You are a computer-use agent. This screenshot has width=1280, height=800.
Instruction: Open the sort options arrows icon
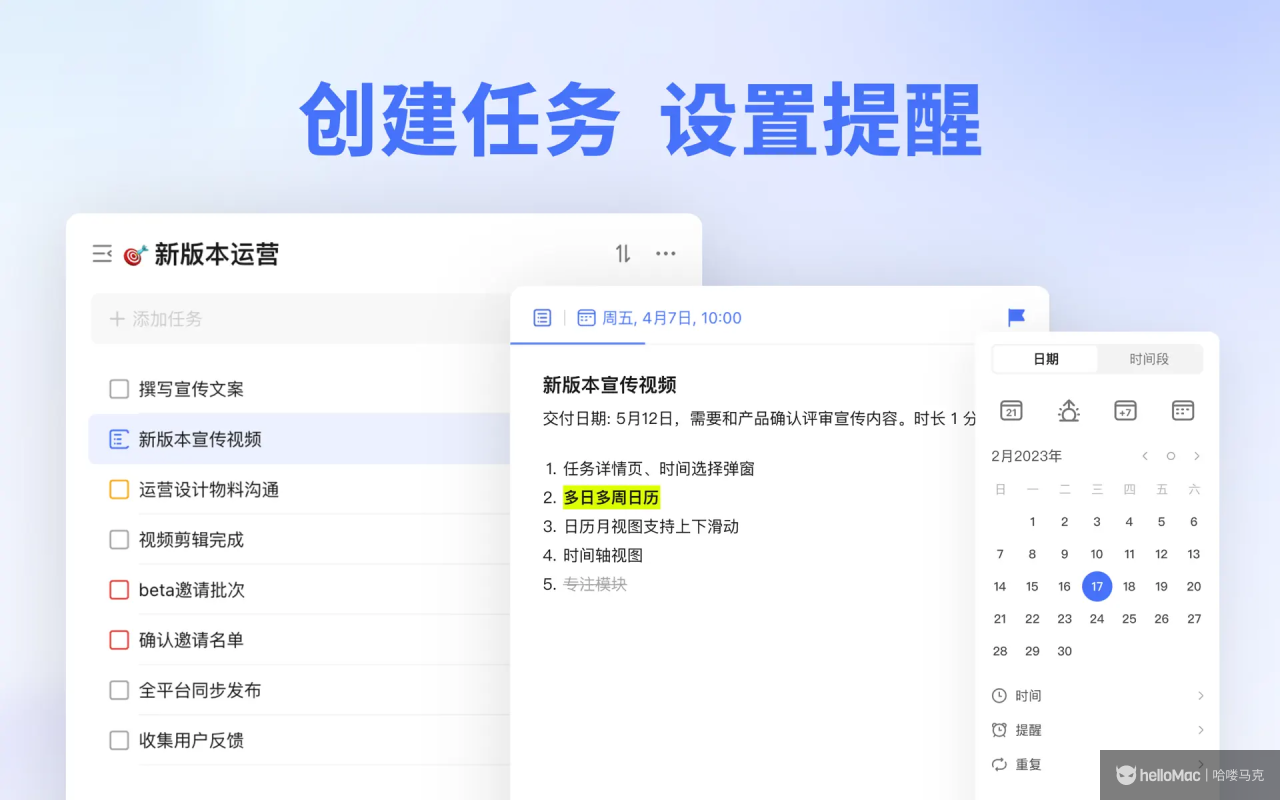tap(623, 254)
